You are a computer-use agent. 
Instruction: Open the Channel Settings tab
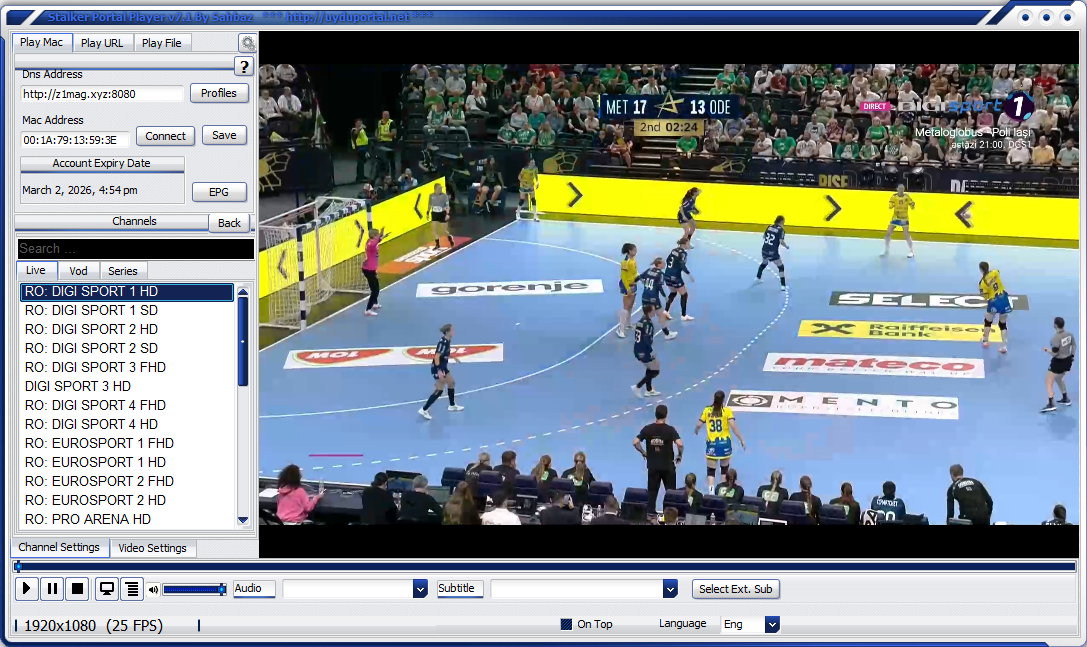(59, 547)
